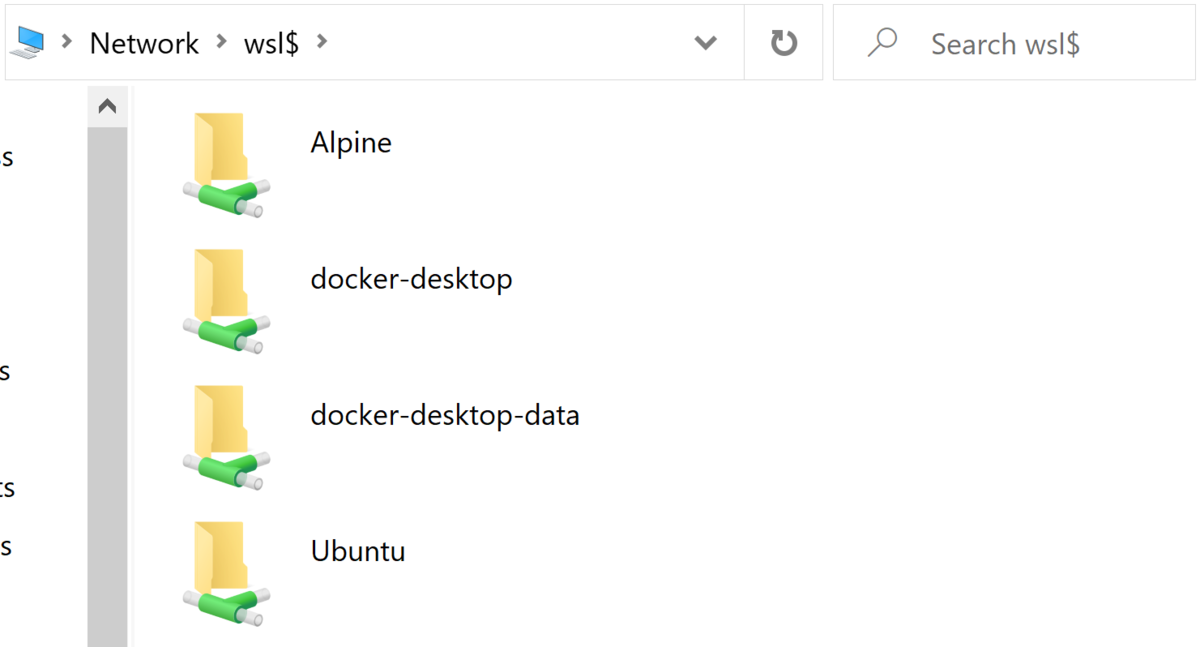Click the docker-desktop folder name
Screen dimensions: 1200x647
coord(411,278)
